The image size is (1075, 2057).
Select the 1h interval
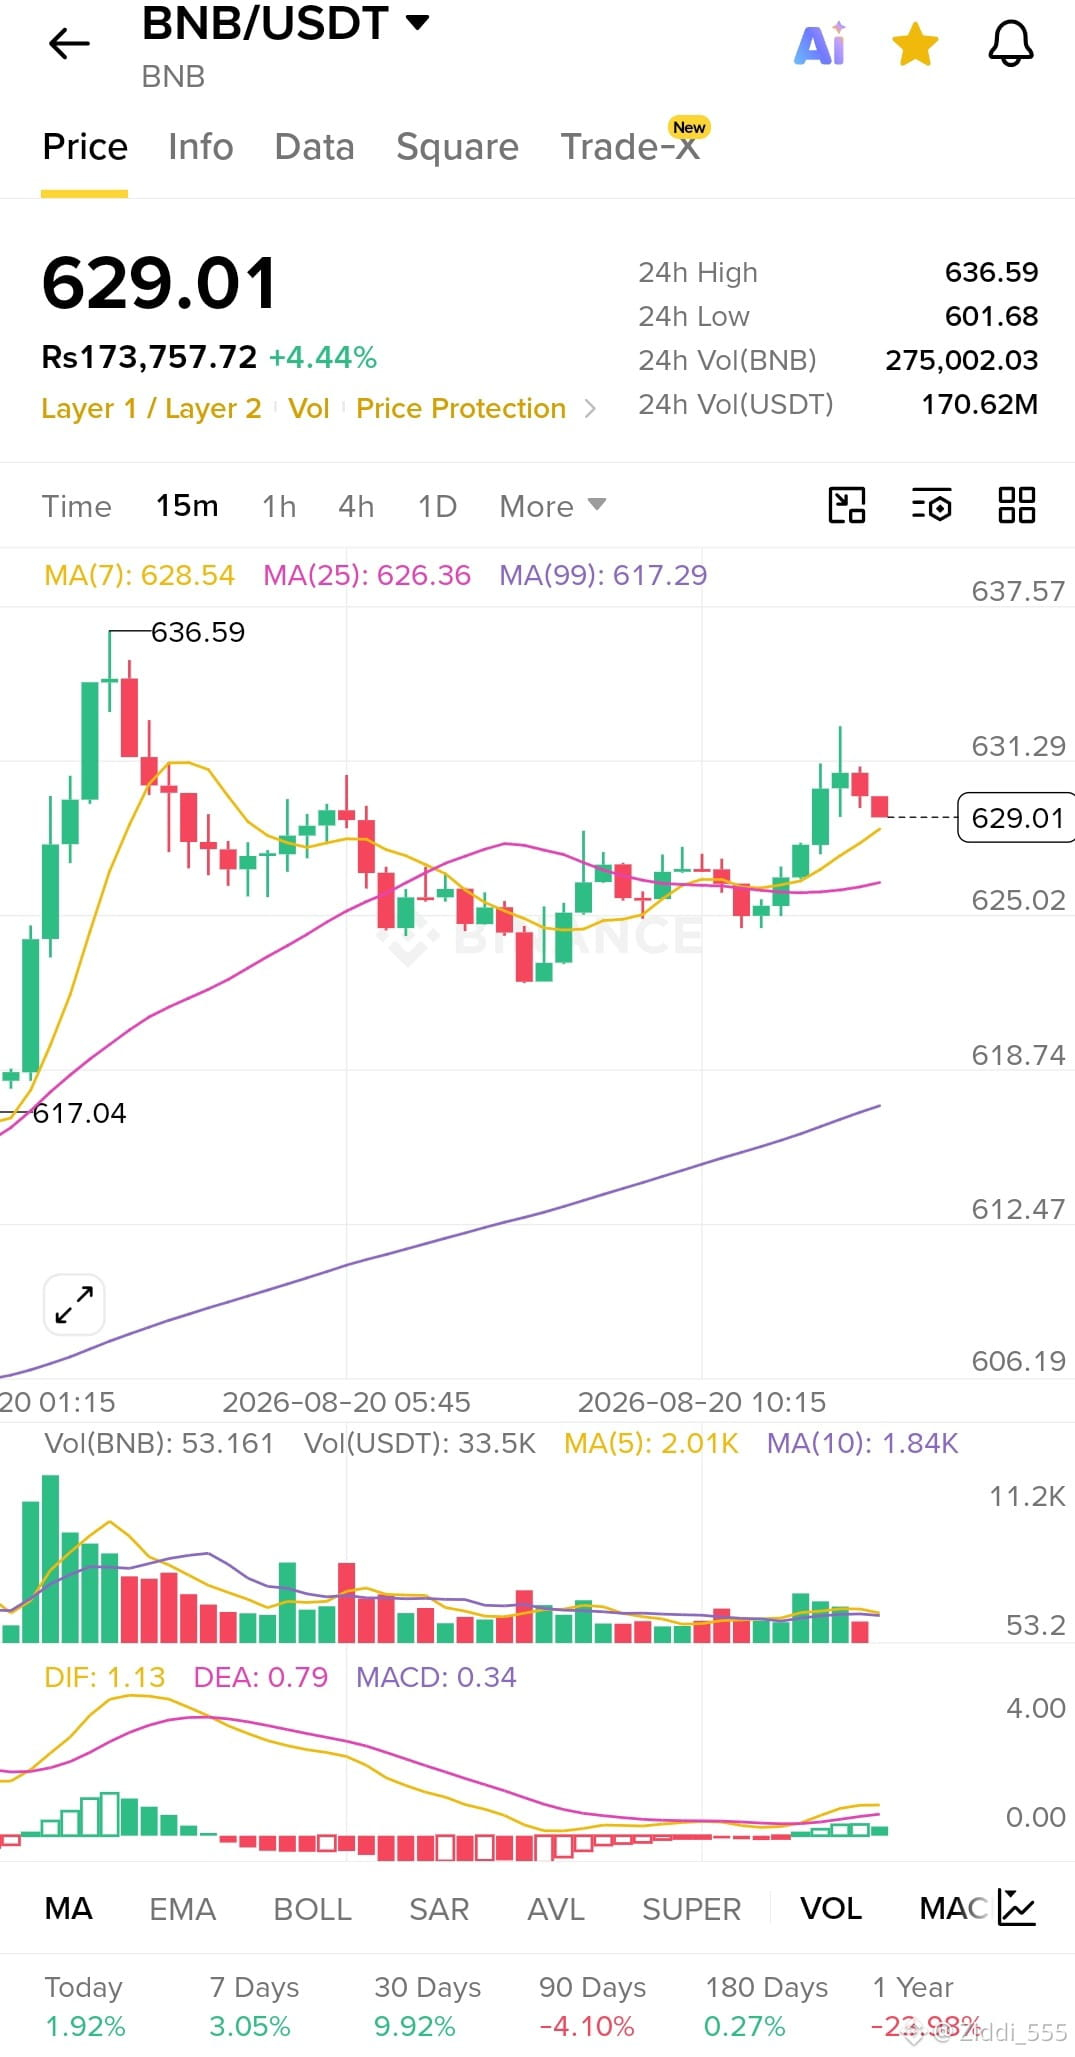[279, 506]
